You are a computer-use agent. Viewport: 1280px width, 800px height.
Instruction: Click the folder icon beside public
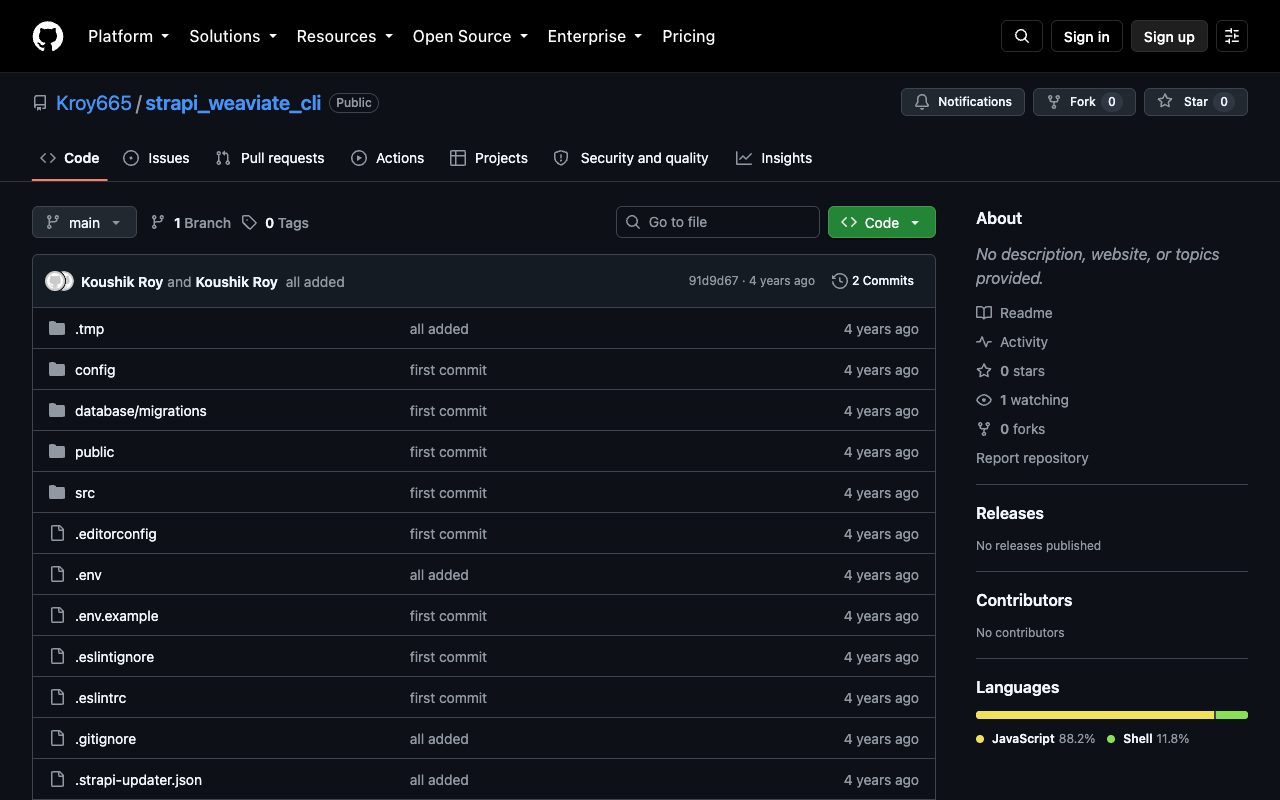57,452
